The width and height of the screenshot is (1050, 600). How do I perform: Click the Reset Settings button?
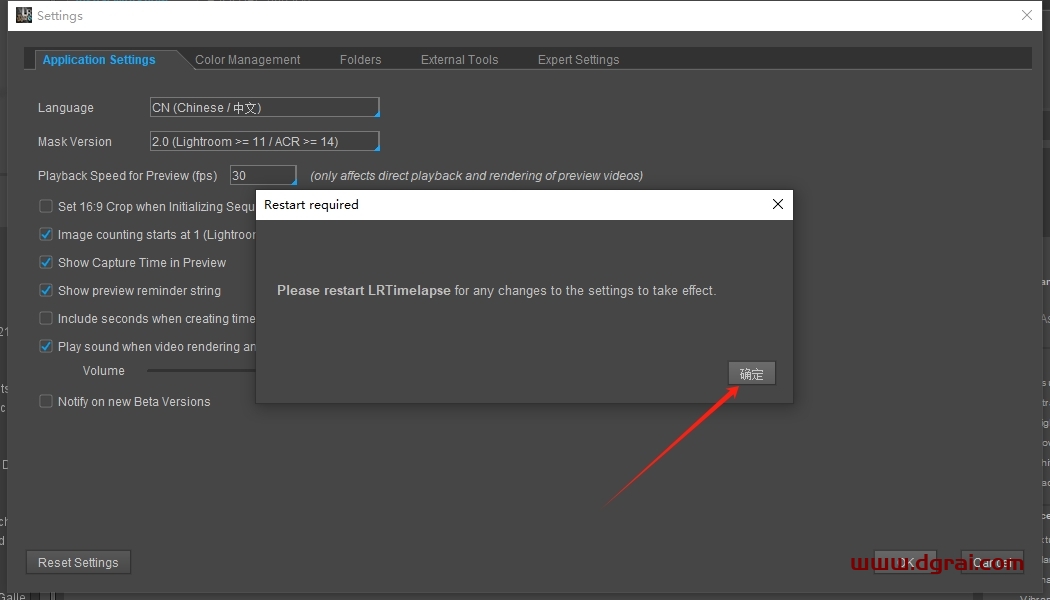78,563
